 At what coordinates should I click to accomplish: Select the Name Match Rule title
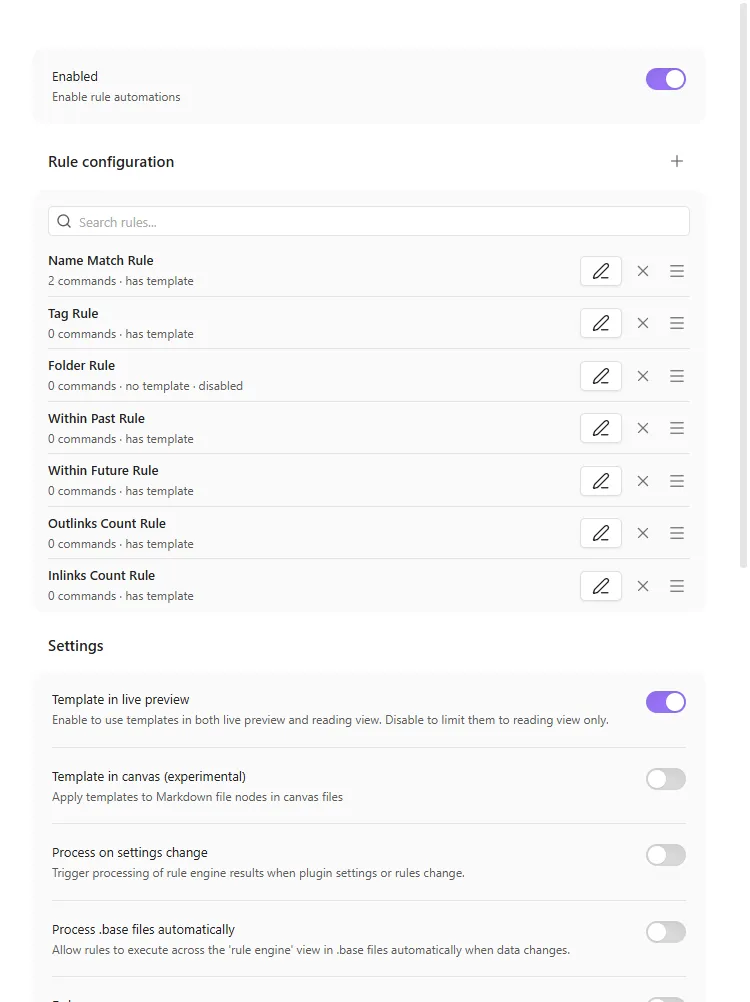[101, 261]
